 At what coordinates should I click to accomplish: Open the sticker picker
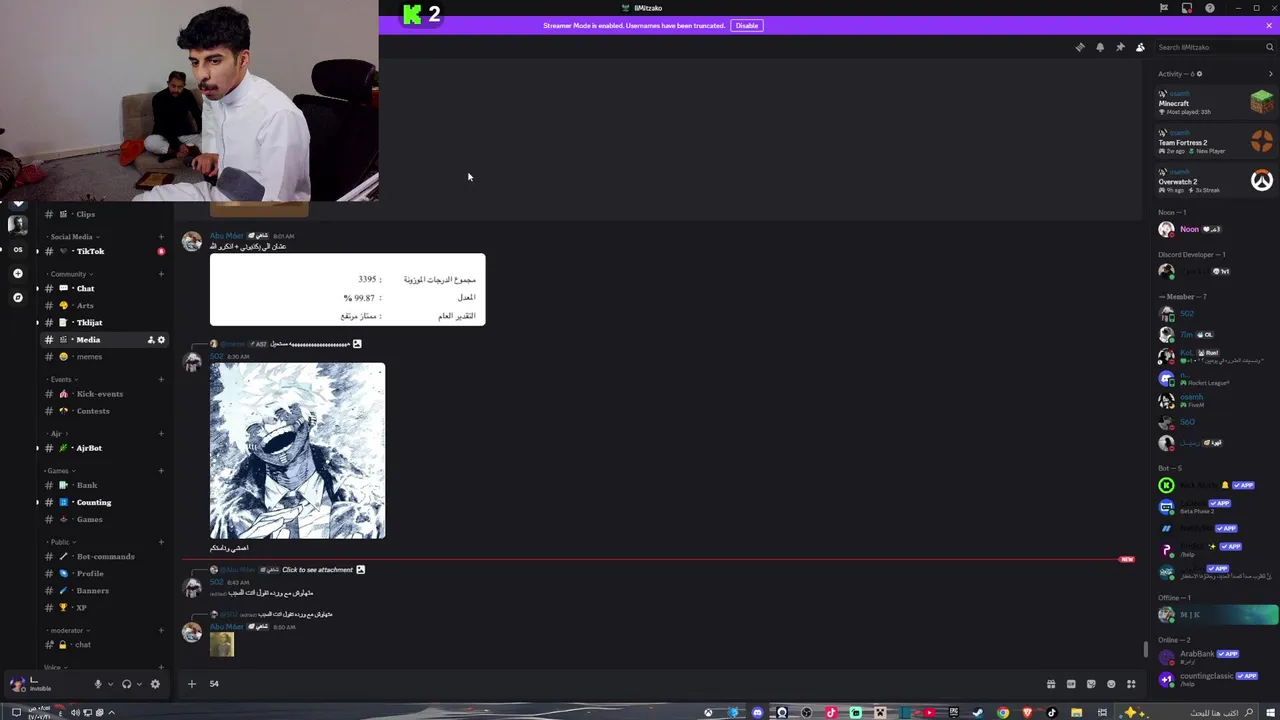(1091, 684)
